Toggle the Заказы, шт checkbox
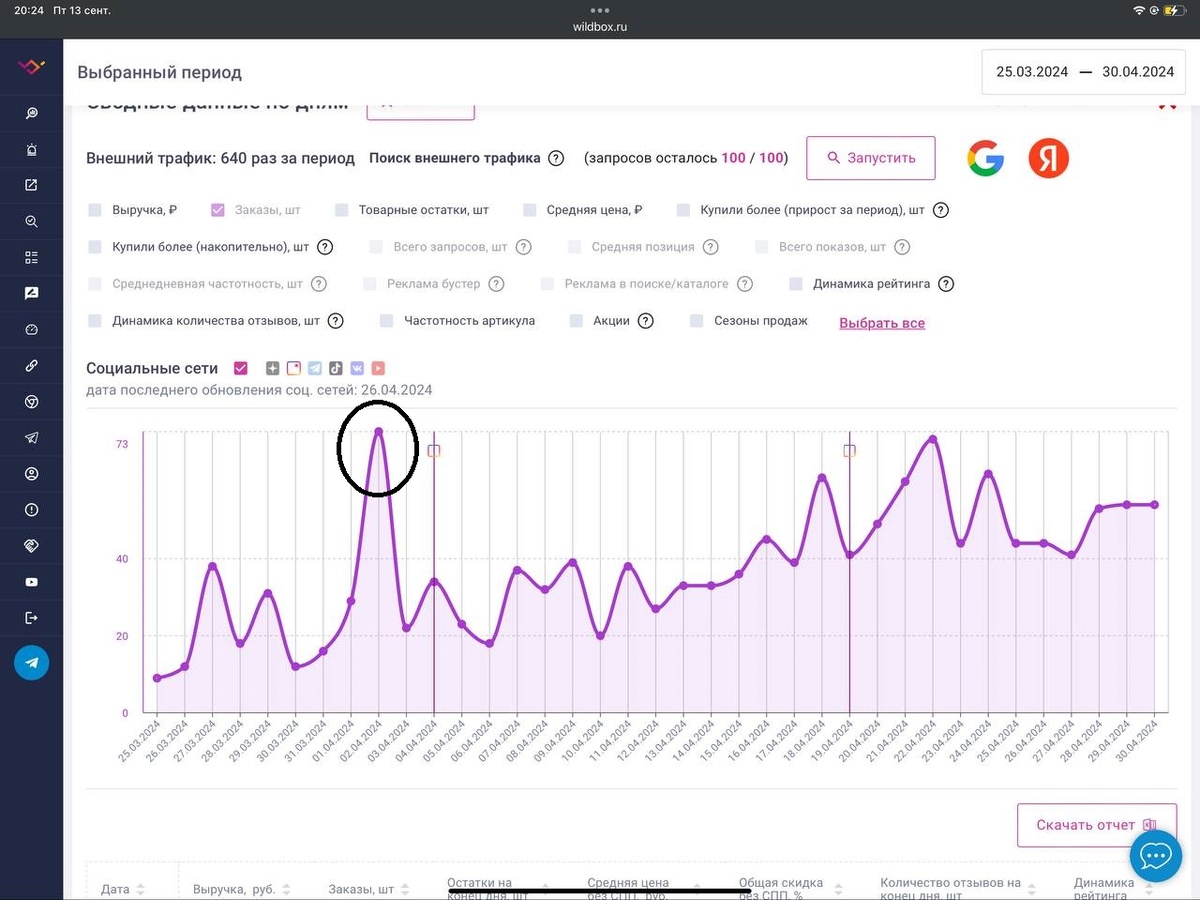 pos(217,210)
